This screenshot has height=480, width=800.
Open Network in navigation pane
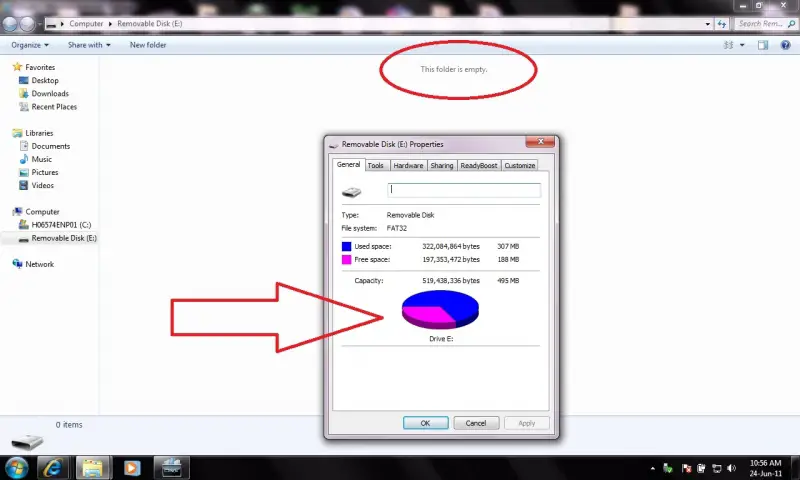tap(39, 264)
